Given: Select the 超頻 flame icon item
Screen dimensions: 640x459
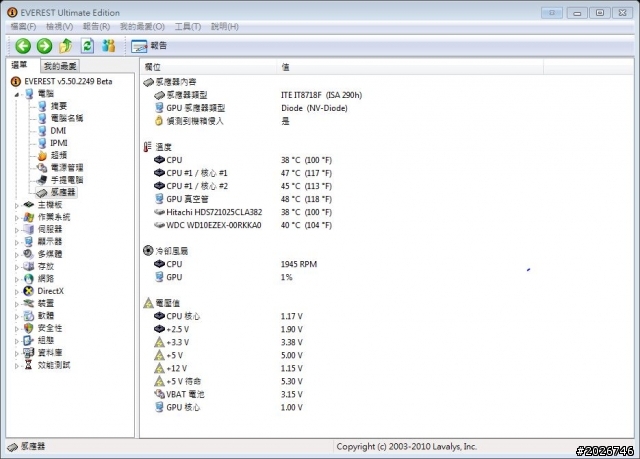Looking at the screenshot, I should click(53, 155).
